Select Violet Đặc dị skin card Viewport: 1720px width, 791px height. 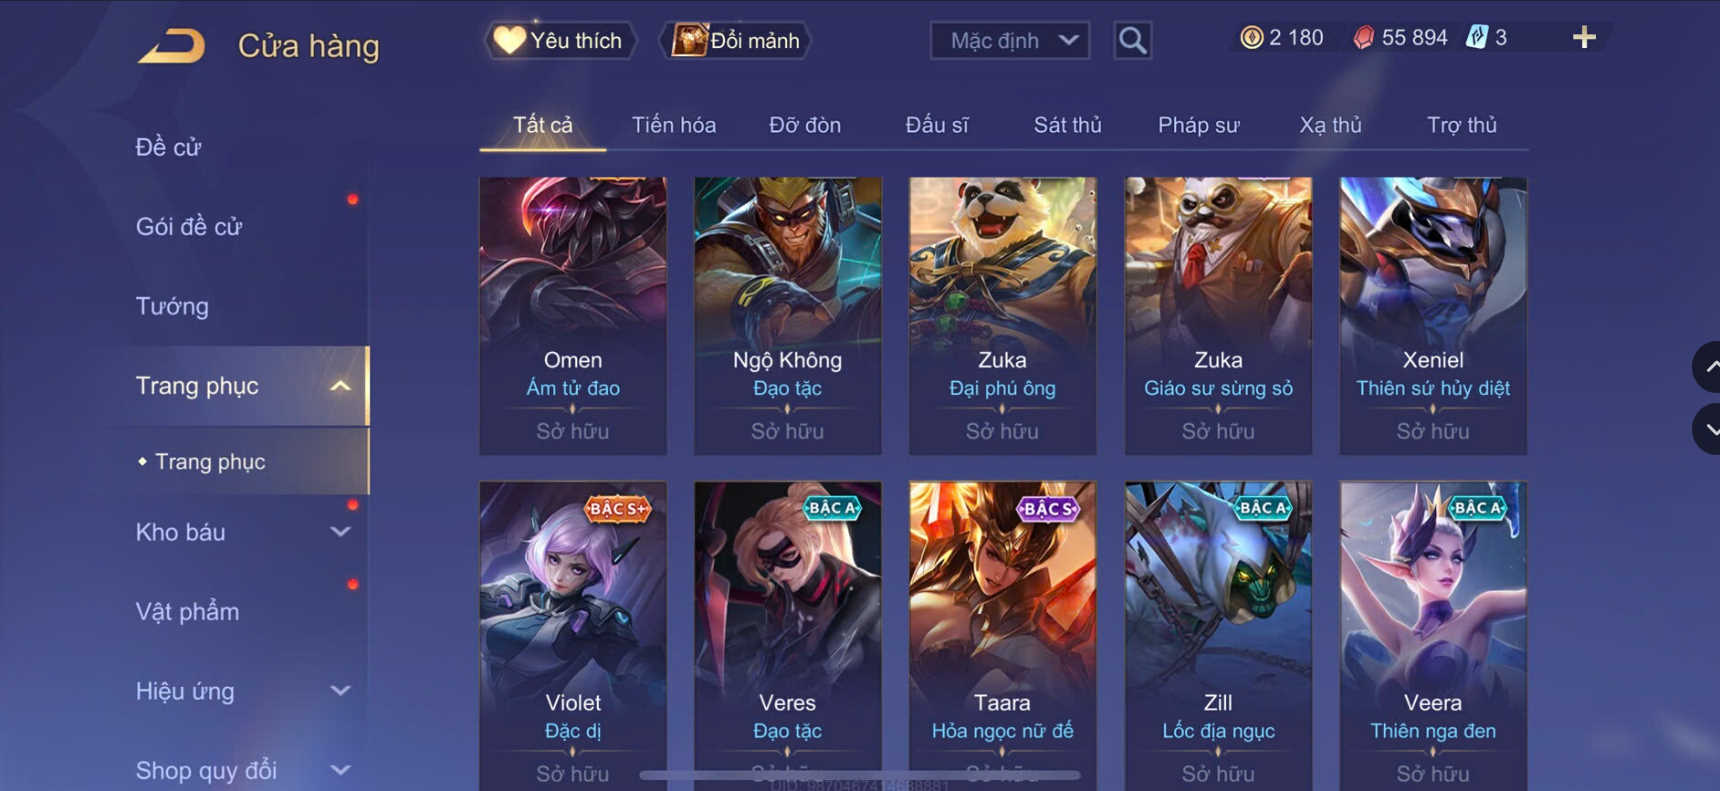coord(573,636)
